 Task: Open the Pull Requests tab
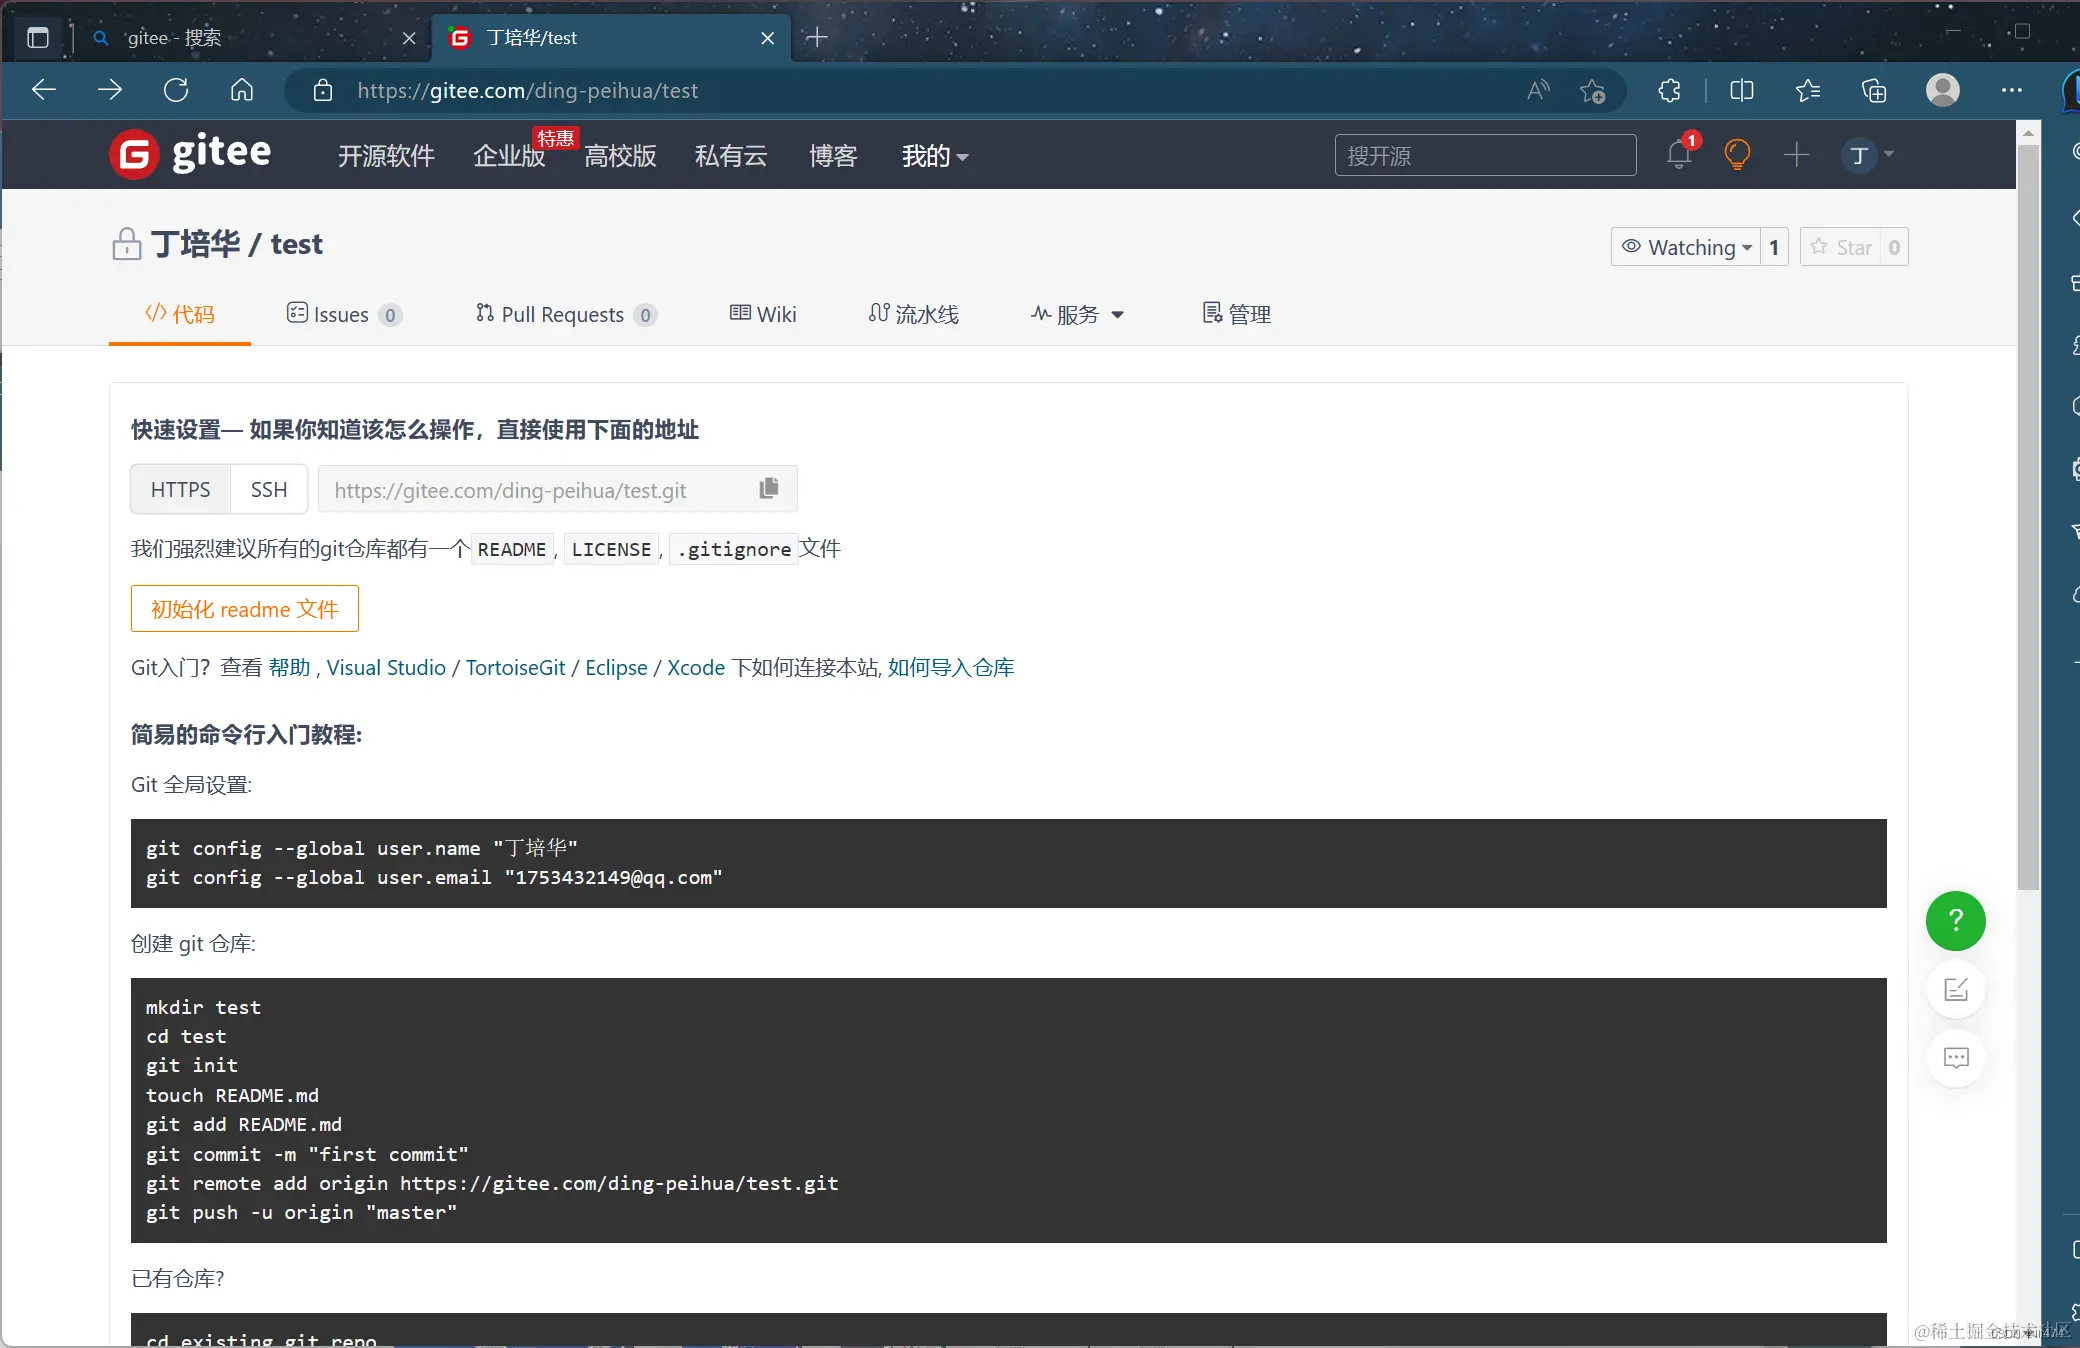(x=564, y=314)
